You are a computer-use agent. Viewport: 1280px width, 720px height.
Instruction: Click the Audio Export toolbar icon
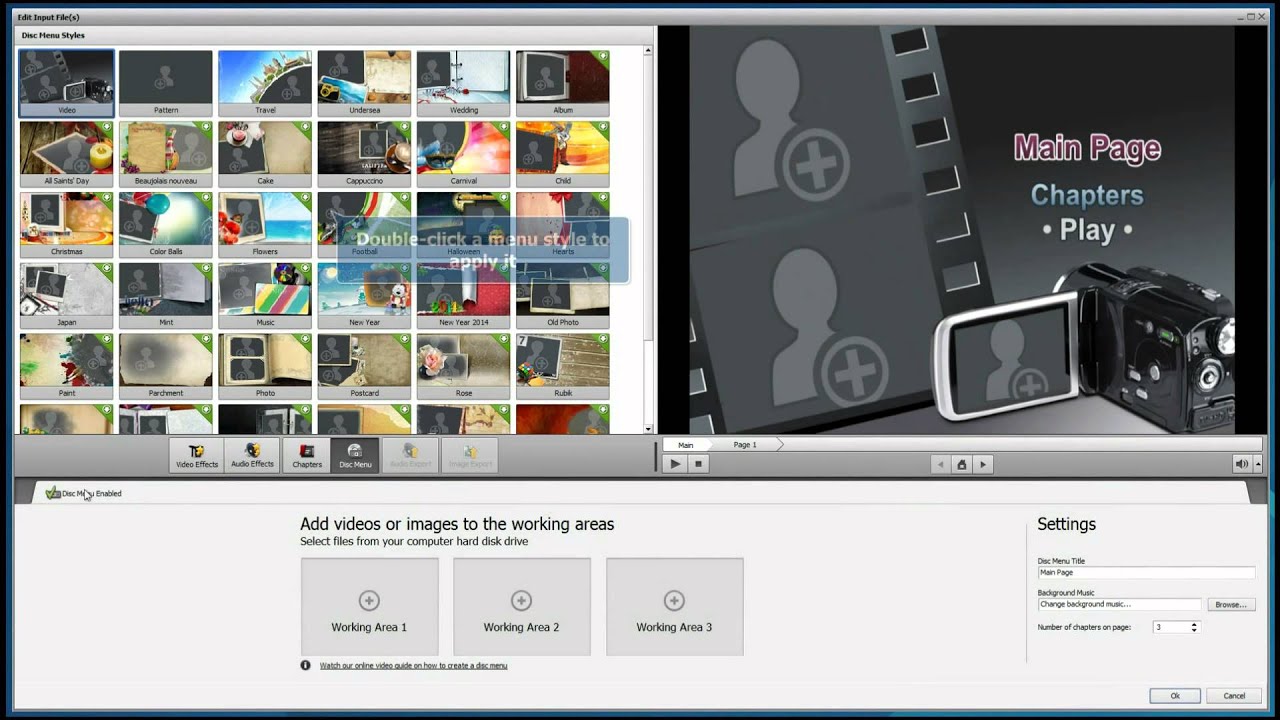[x=410, y=455]
